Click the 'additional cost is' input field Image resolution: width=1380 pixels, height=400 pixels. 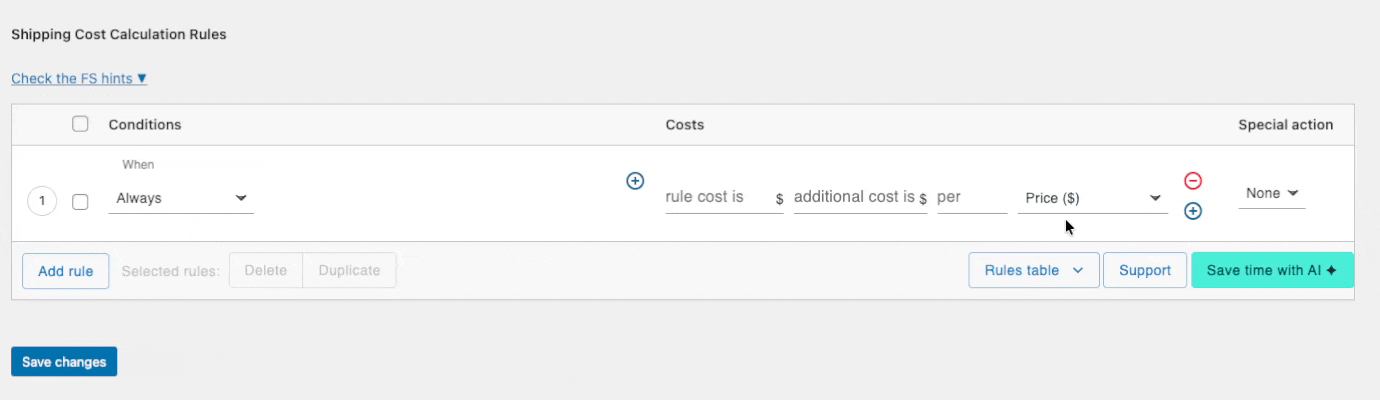pos(854,198)
